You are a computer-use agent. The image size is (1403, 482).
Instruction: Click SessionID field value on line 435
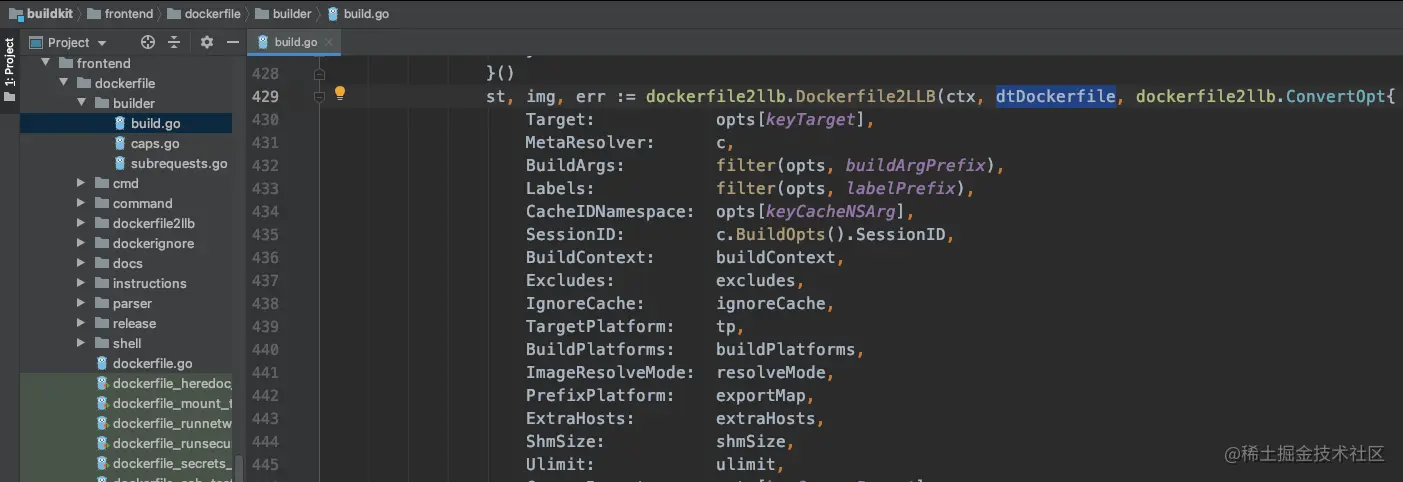(x=900, y=234)
